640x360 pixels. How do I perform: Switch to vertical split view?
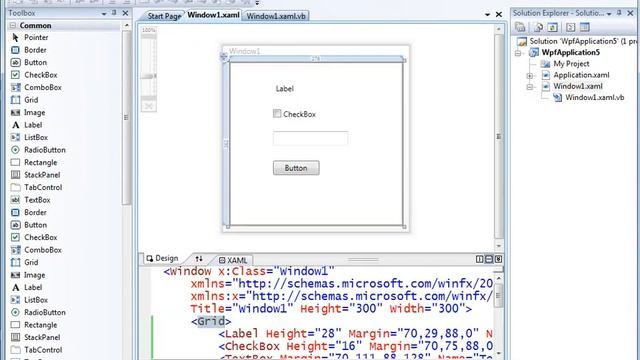coord(480,259)
